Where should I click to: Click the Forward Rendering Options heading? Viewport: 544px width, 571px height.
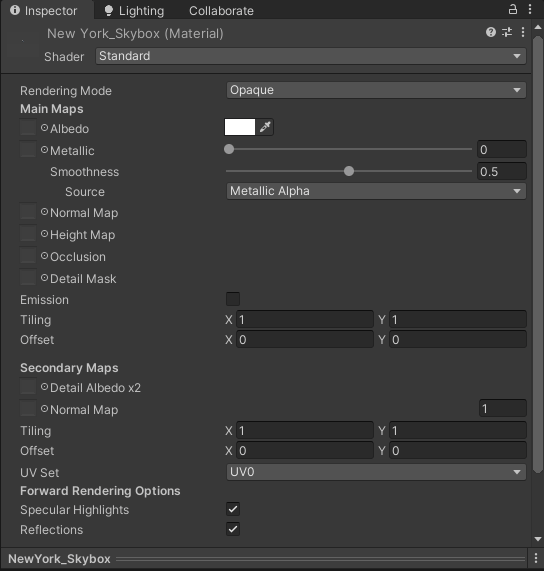[100, 491]
